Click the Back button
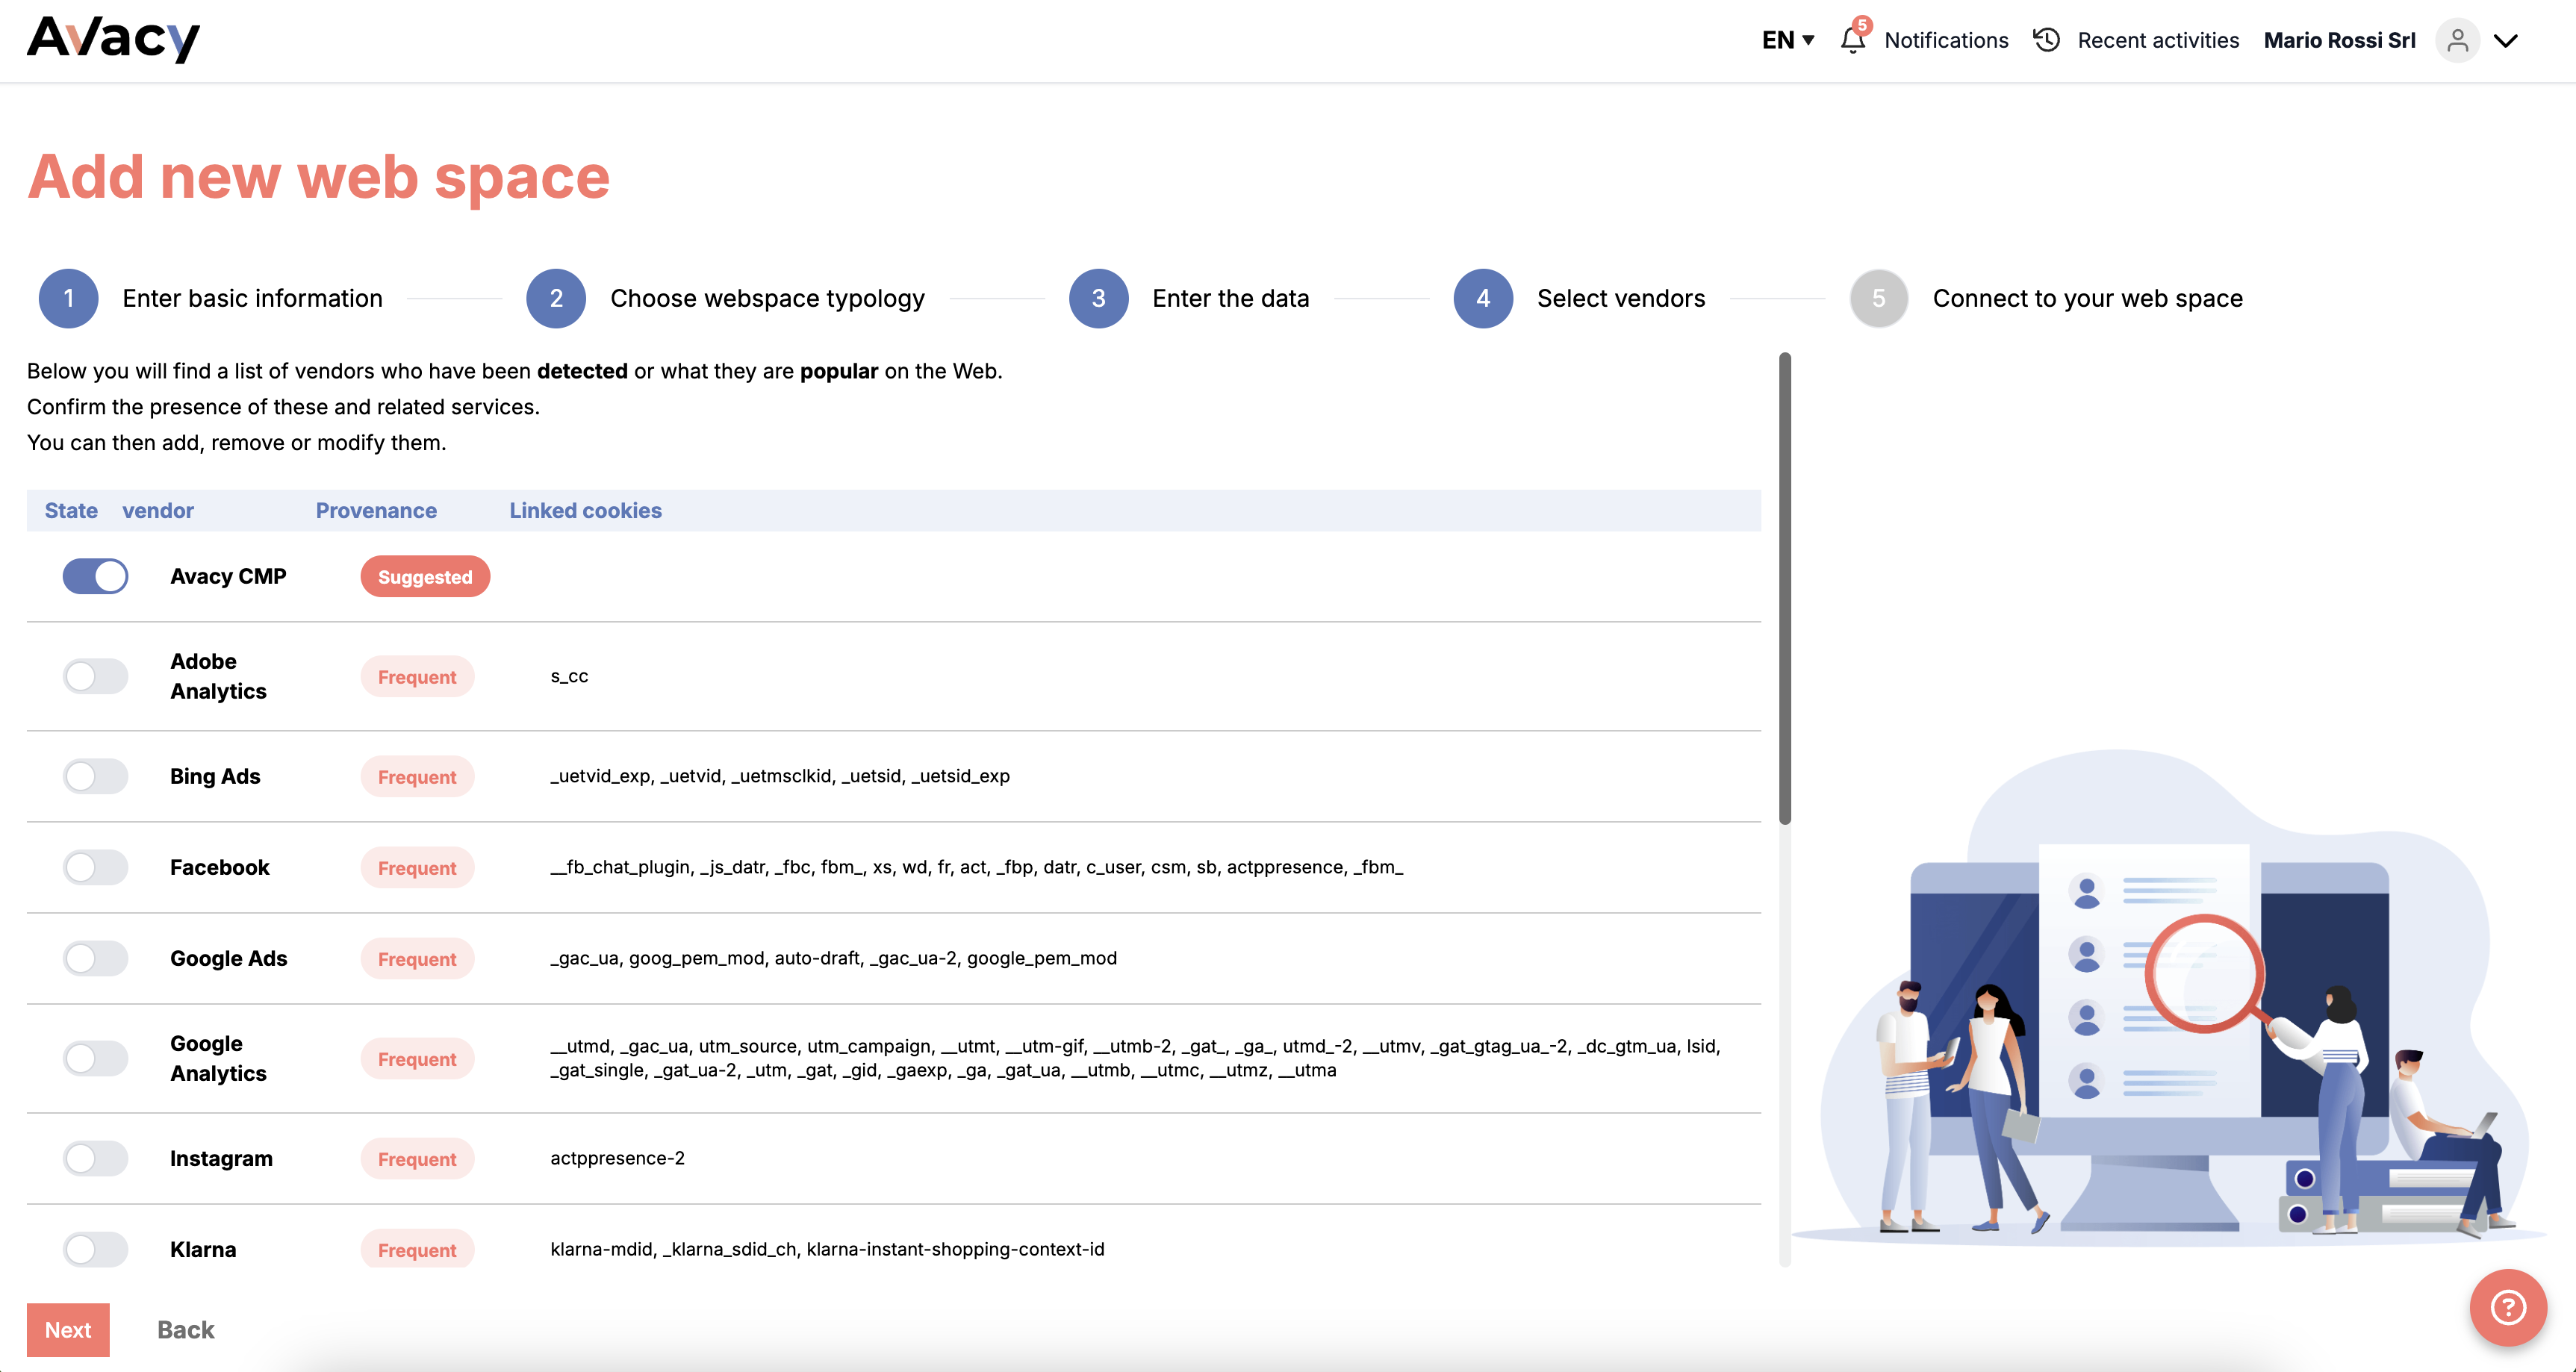Screen dimensions: 2576x1372 tap(186, 1330)
